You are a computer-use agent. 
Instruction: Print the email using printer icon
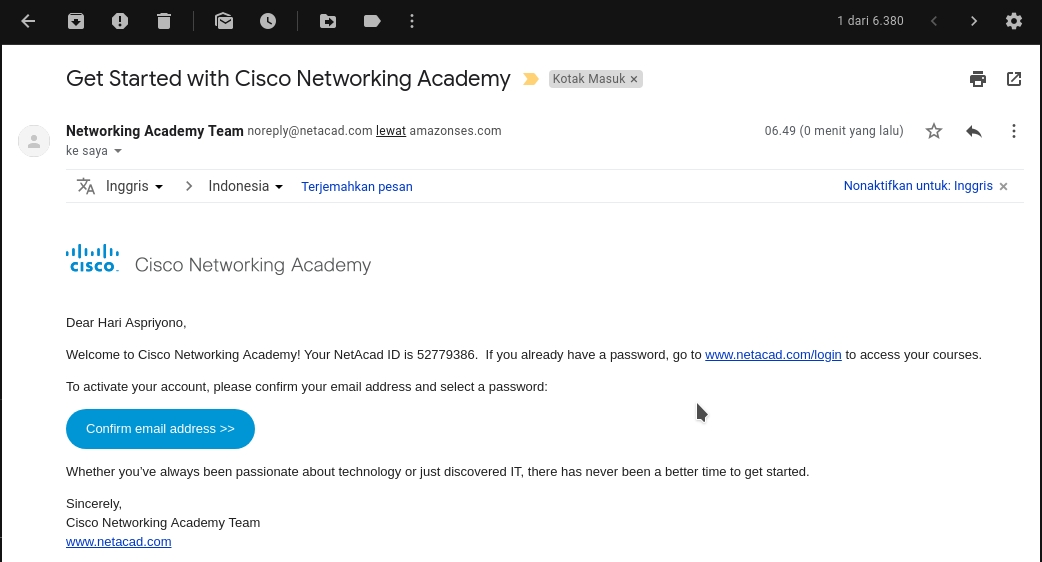point(978,79)
